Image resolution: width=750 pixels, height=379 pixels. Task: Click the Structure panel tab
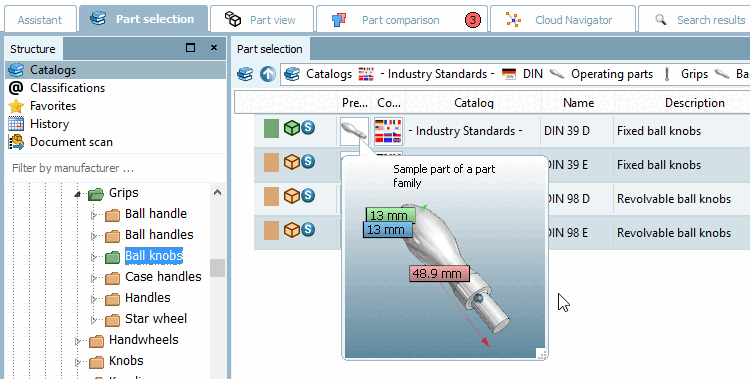click(x=33, y=49)
